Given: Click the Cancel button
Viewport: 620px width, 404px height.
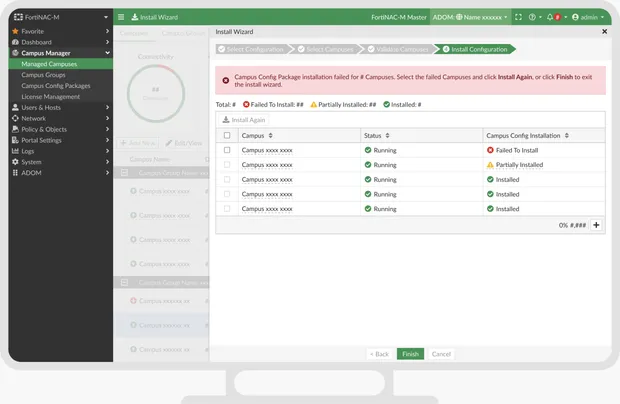Looking at the screenshot, I should 441,354.
